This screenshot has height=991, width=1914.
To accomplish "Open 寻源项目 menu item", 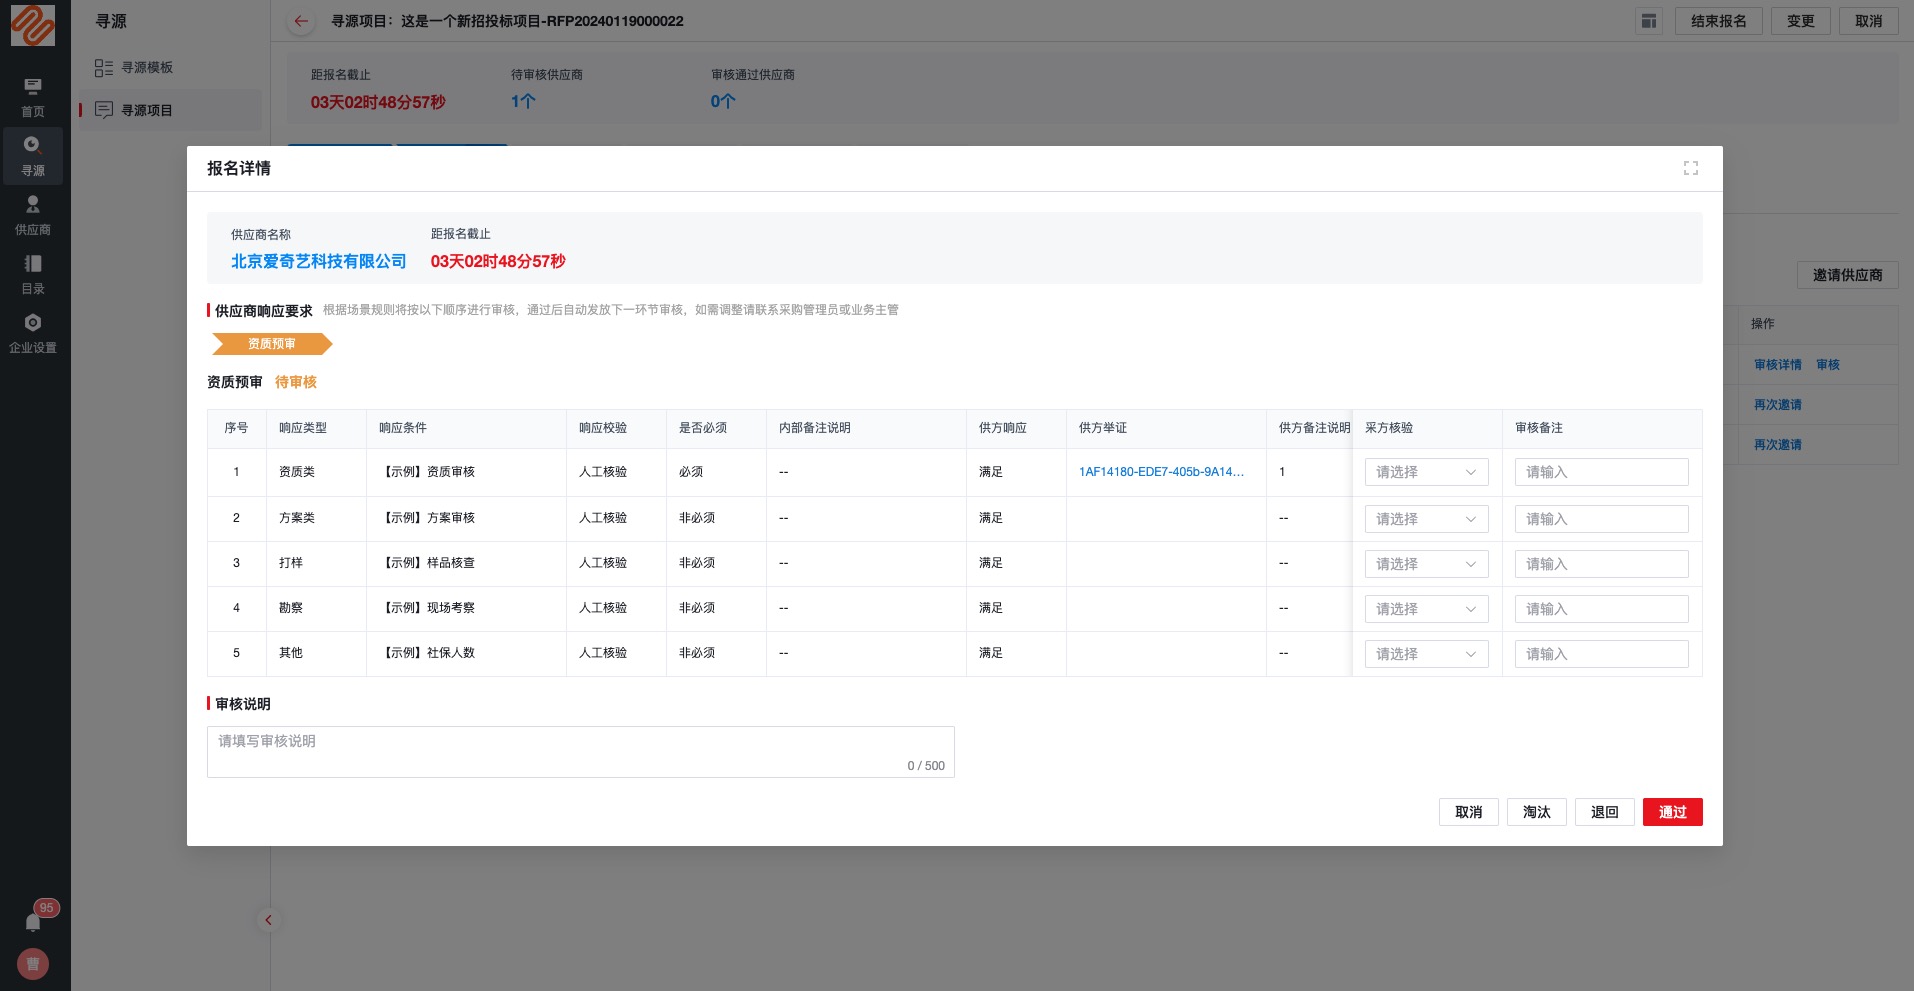I will (x=171, y=110).
